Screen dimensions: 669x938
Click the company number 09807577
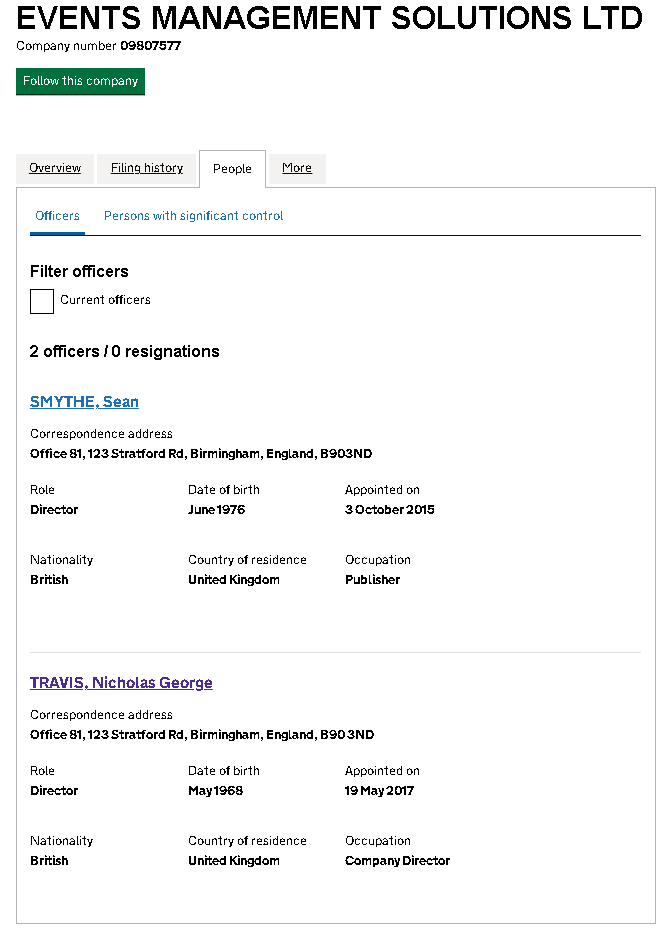(x=151, y=46)
